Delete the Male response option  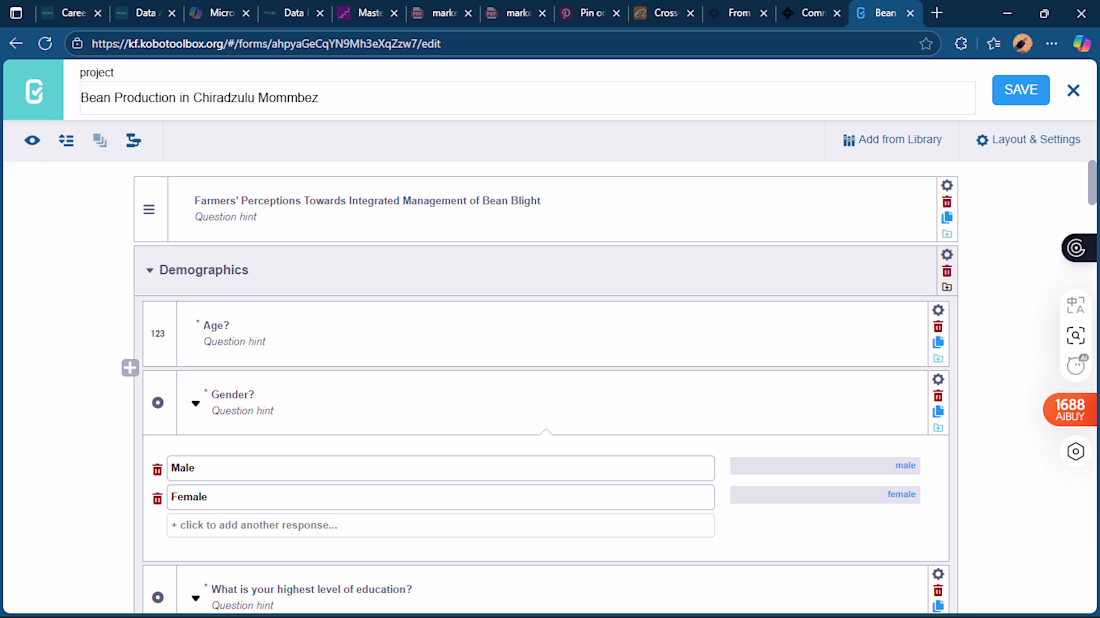coord(157,469)
